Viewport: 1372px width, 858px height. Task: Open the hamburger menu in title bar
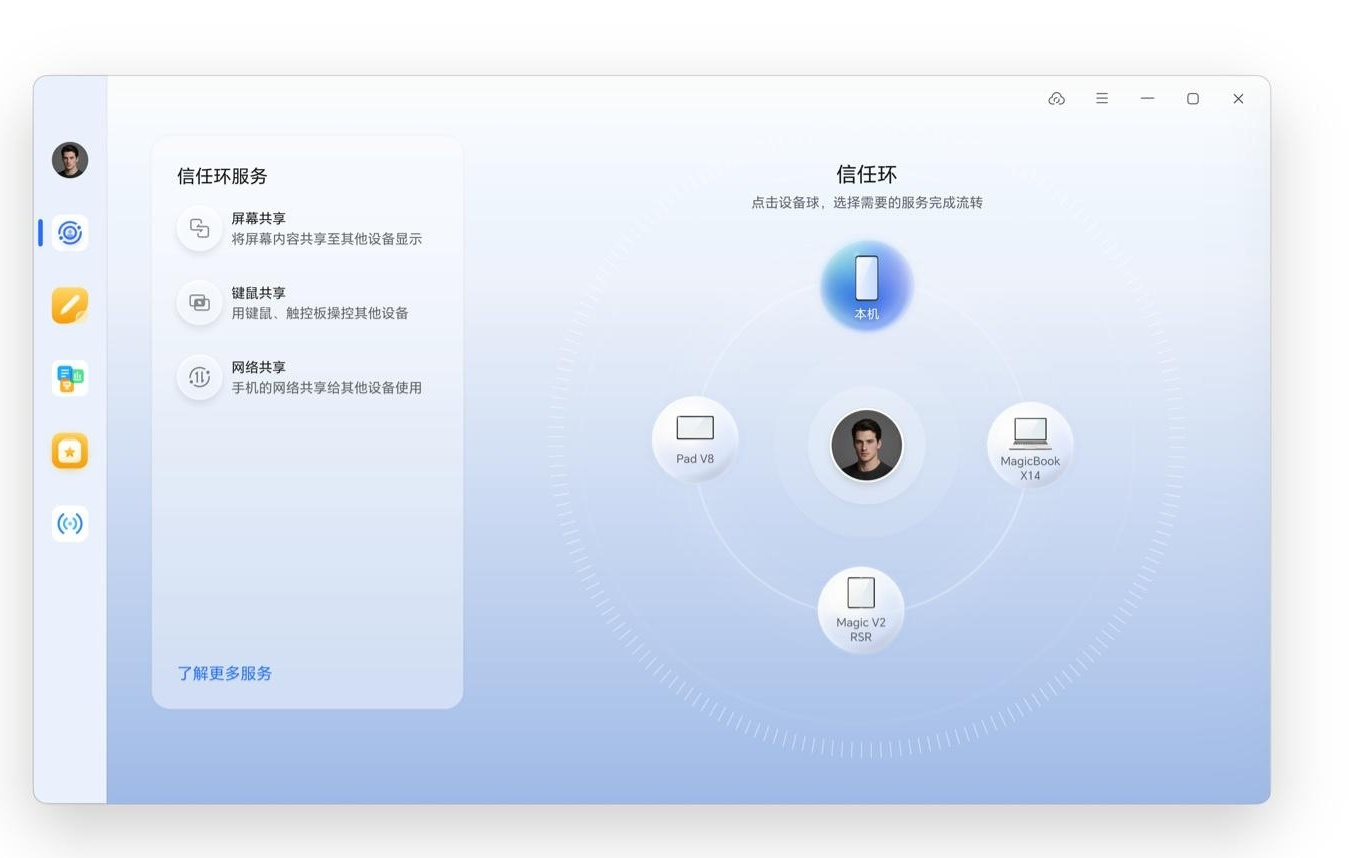click(1102, 99)
